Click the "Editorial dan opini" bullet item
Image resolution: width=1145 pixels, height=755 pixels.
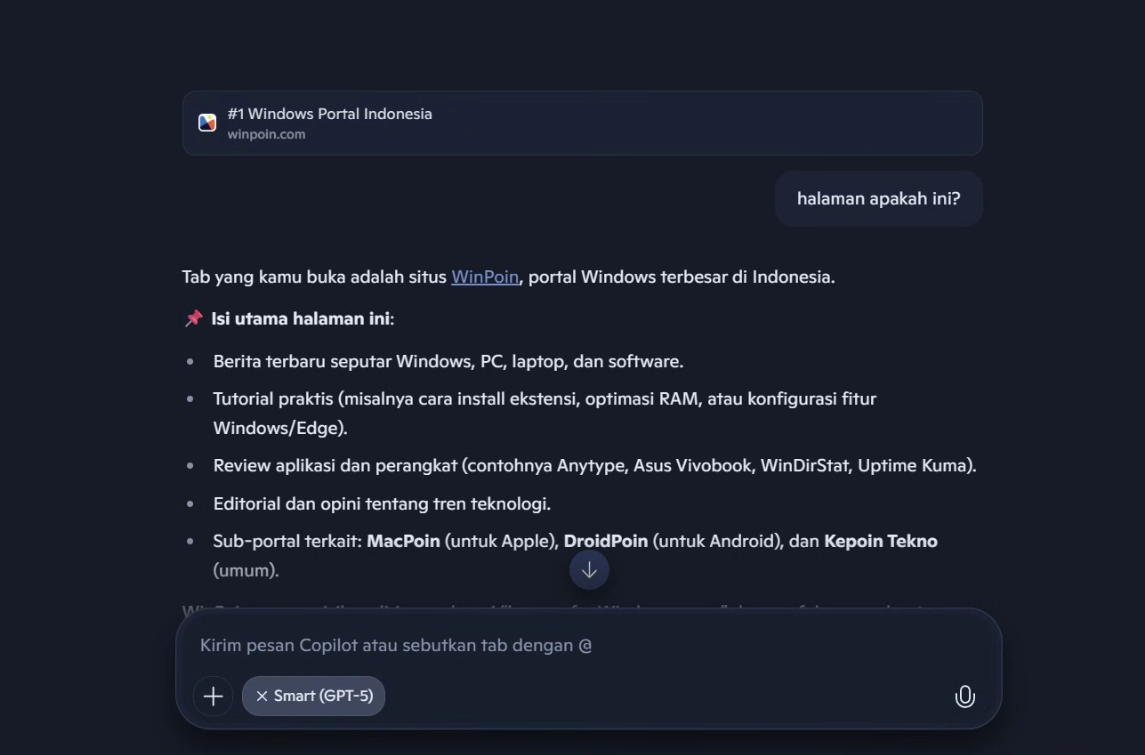coord(382,503)
